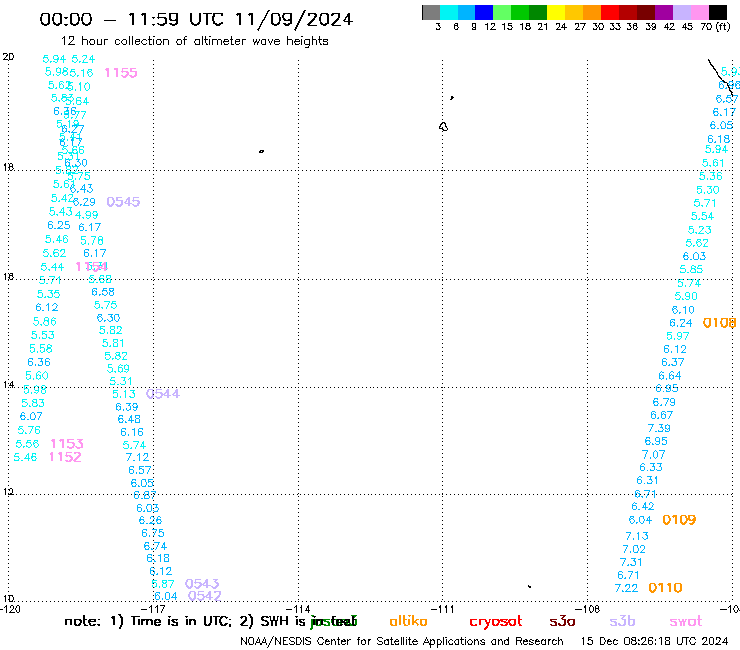Pick the dark blue swatch left of the 12 ft mark
740x650 pixels.
[484, 12]
